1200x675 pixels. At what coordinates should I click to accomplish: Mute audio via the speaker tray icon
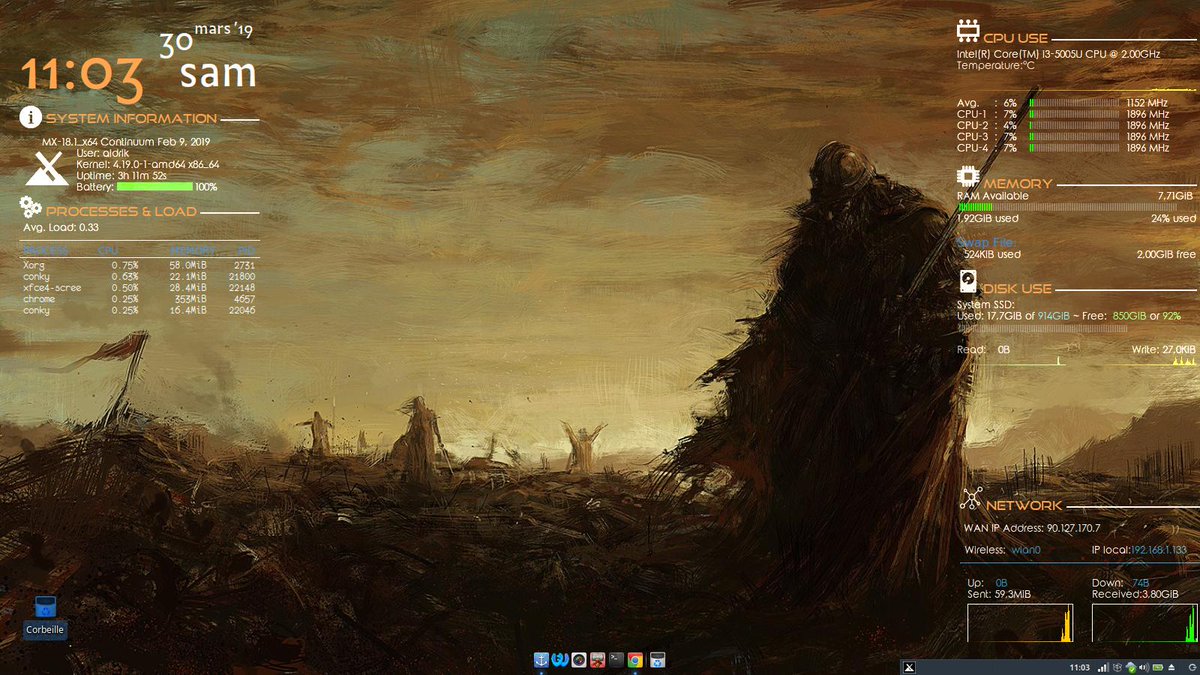click(1143, 667)
